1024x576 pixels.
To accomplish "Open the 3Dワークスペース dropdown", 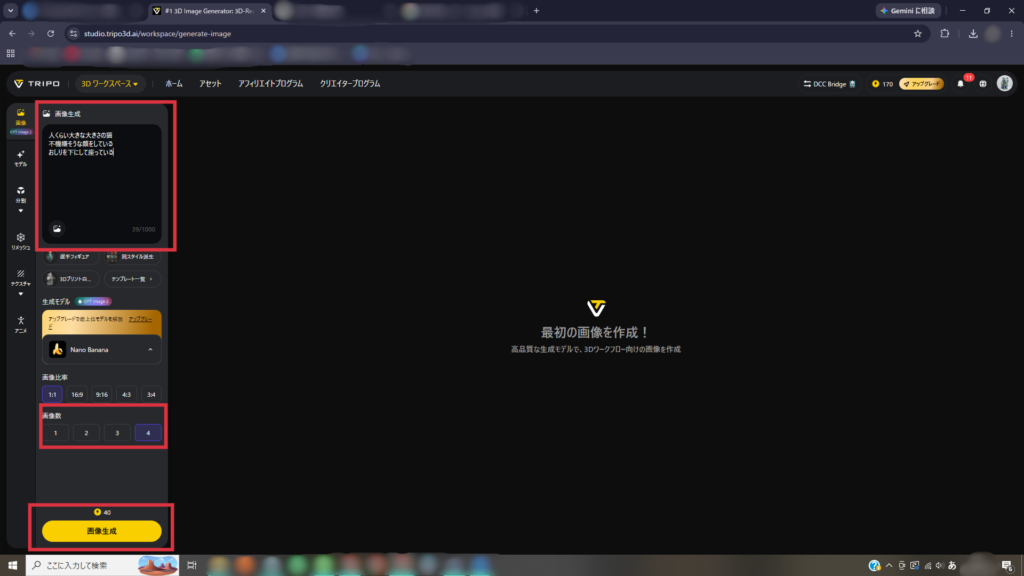I will click(x=109, y=84).
